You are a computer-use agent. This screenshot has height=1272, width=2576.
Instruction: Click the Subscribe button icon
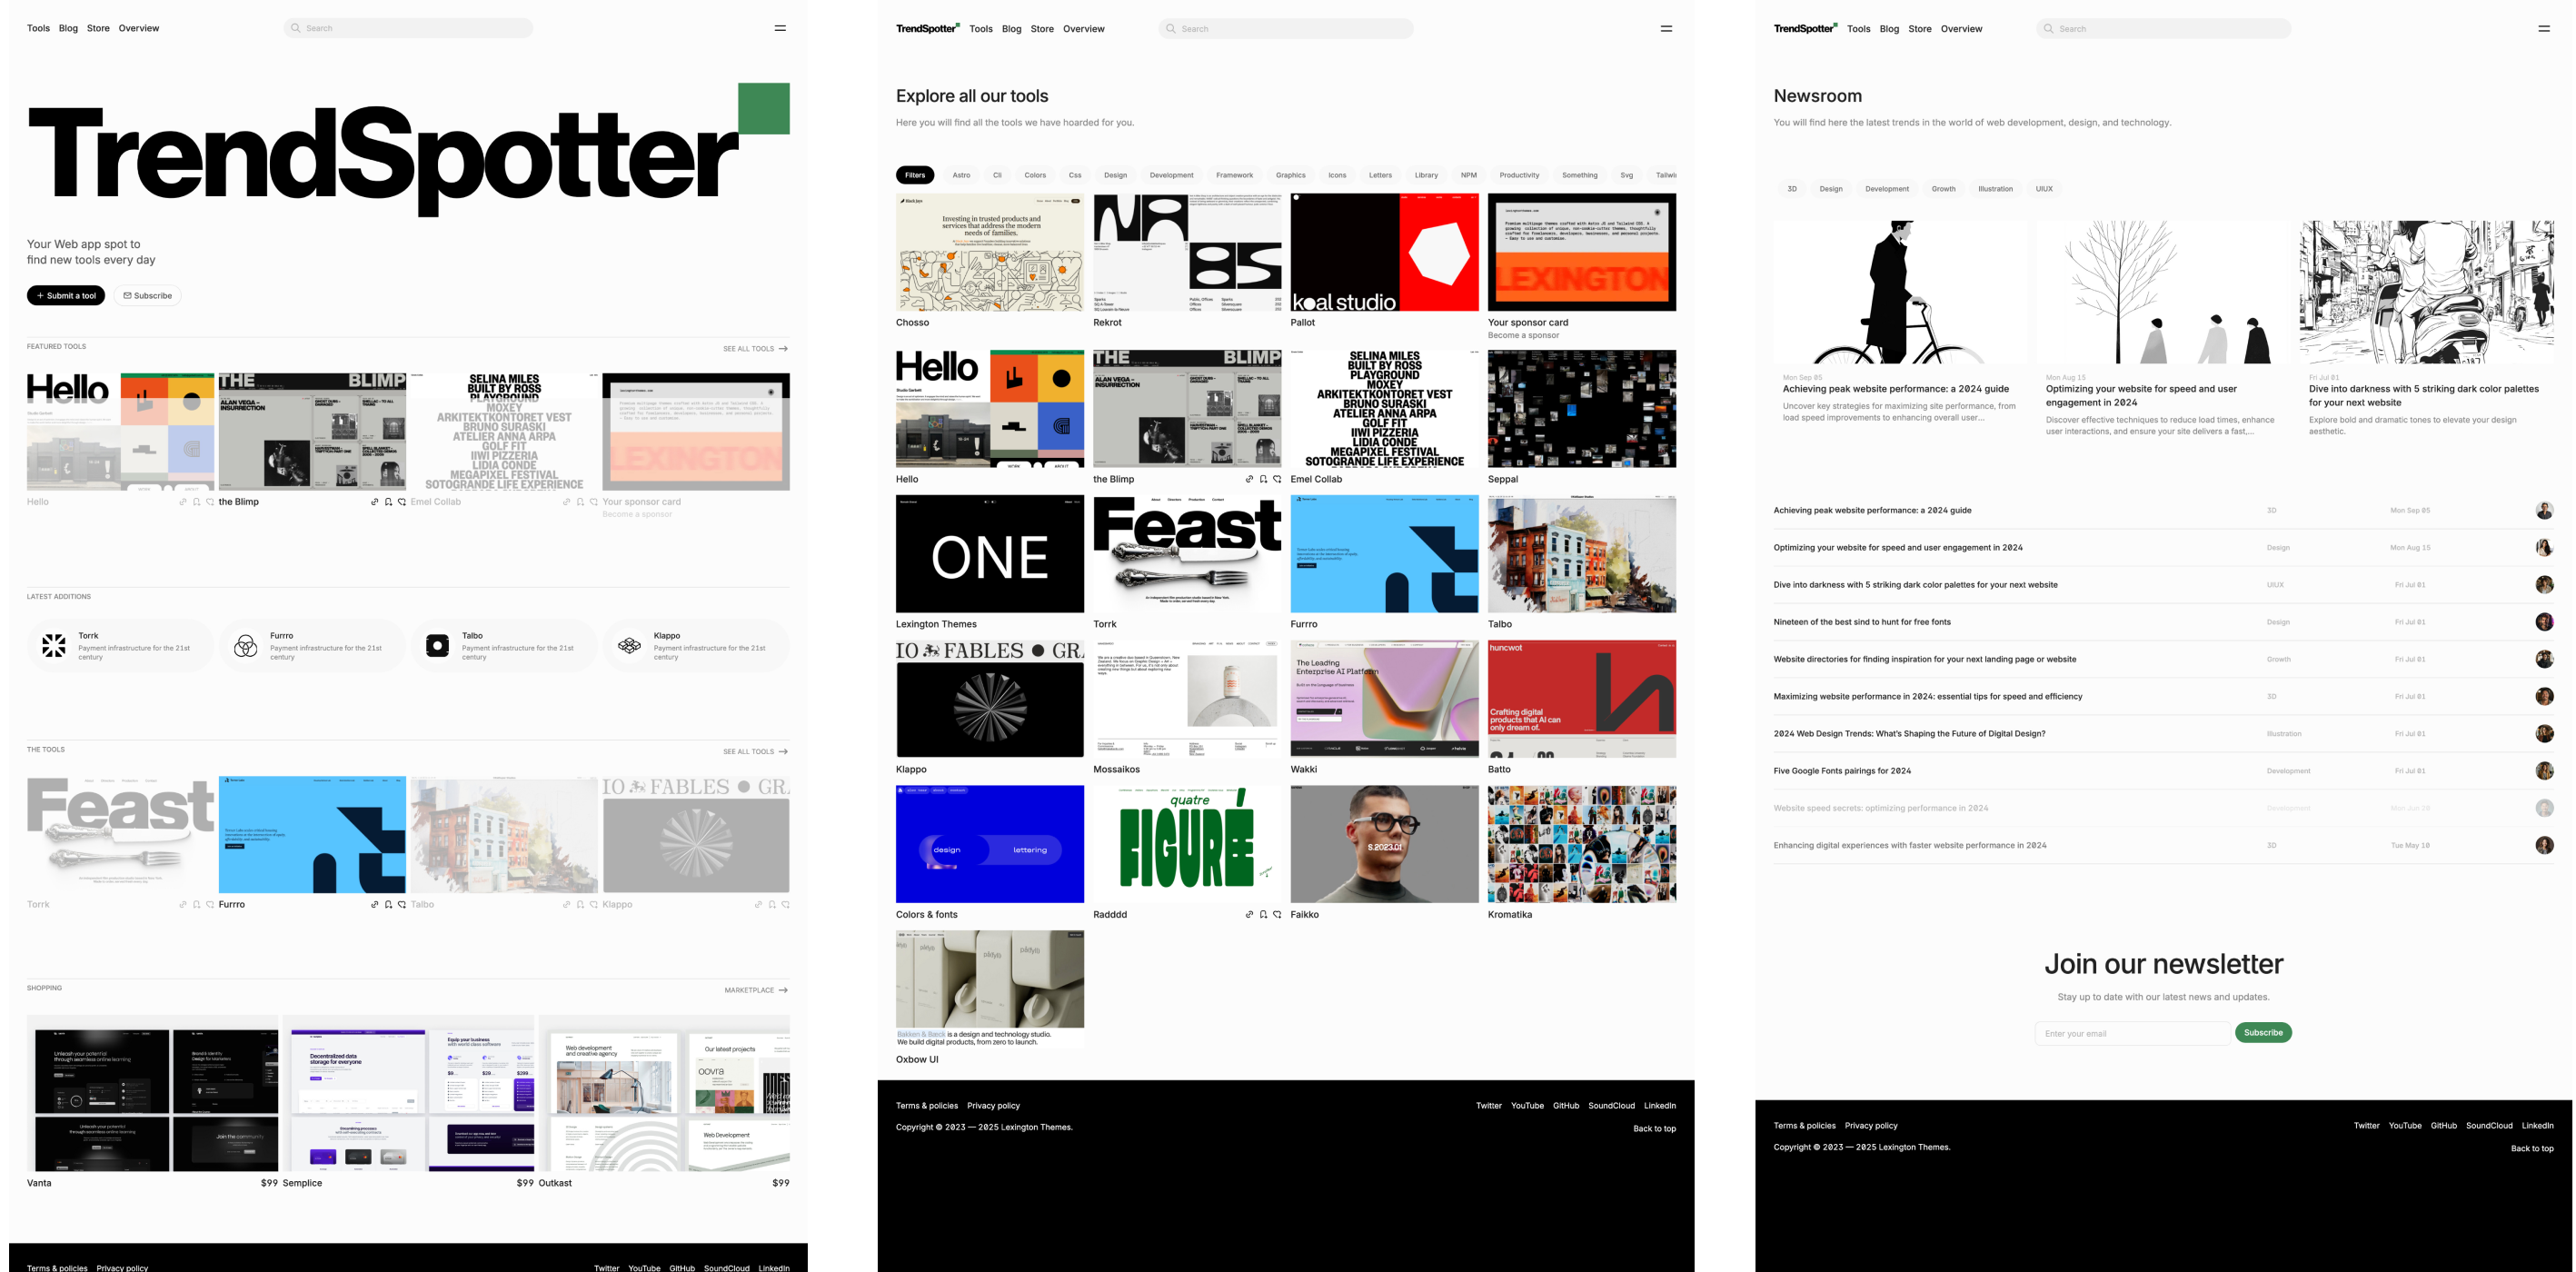coord(128,296)
